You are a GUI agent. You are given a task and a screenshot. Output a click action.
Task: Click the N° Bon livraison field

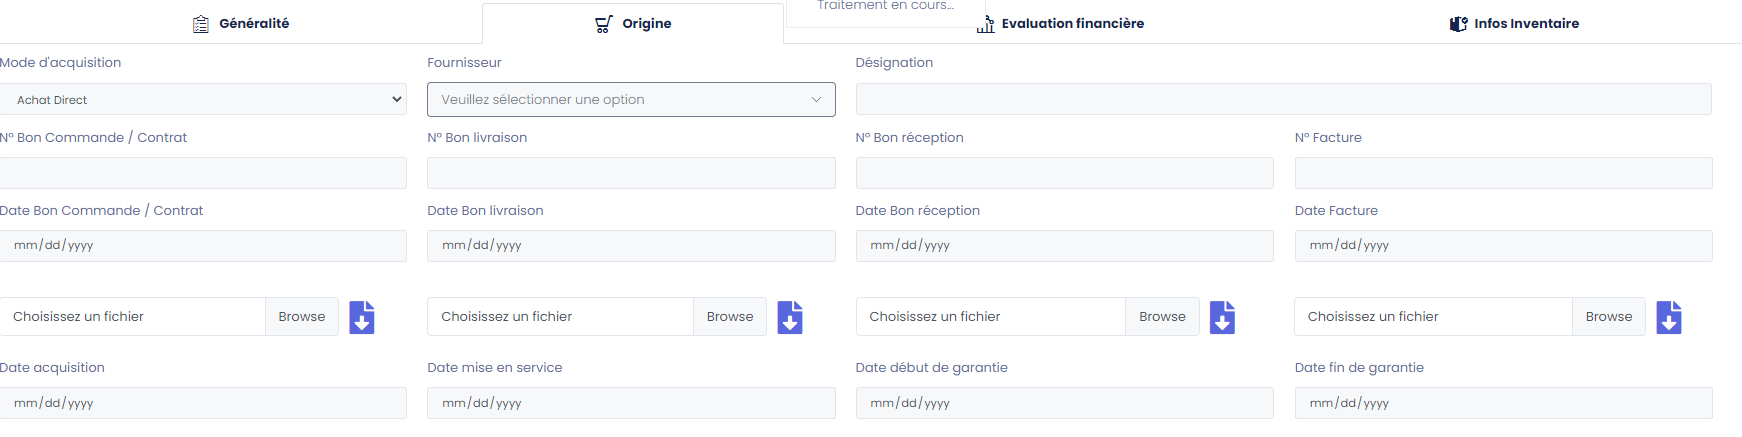(631, 173)
